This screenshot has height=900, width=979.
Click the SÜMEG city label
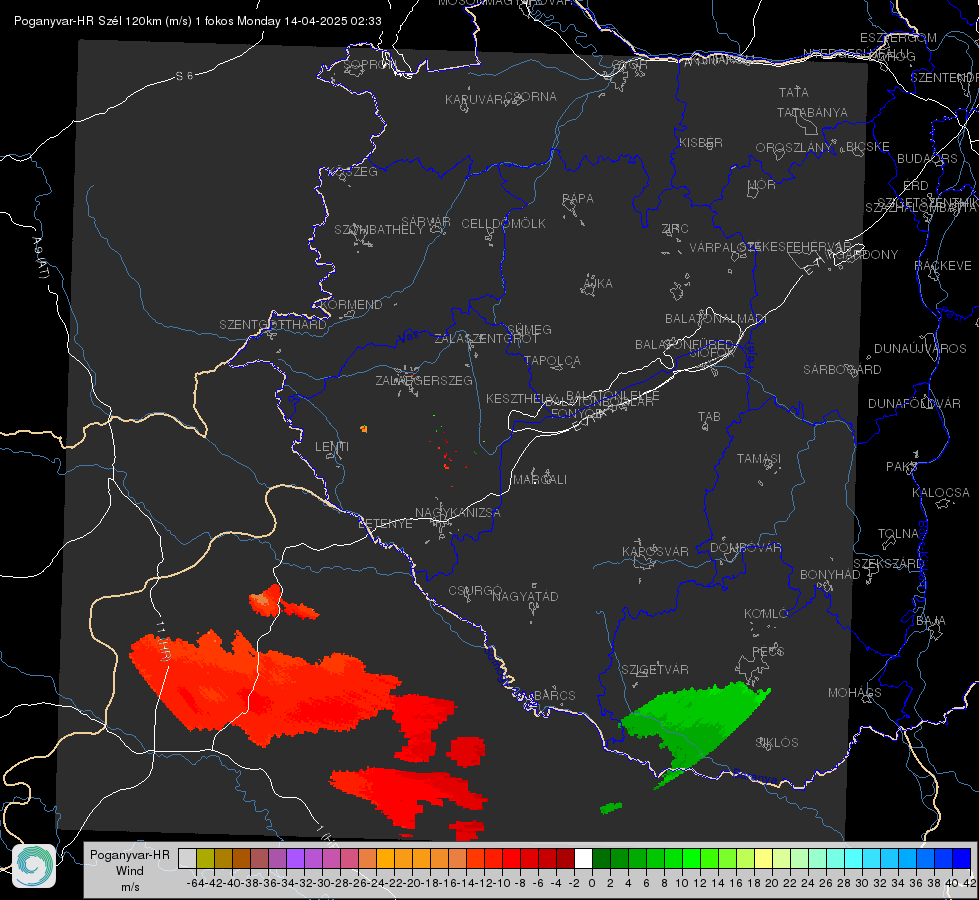click(x=529, y=330)
